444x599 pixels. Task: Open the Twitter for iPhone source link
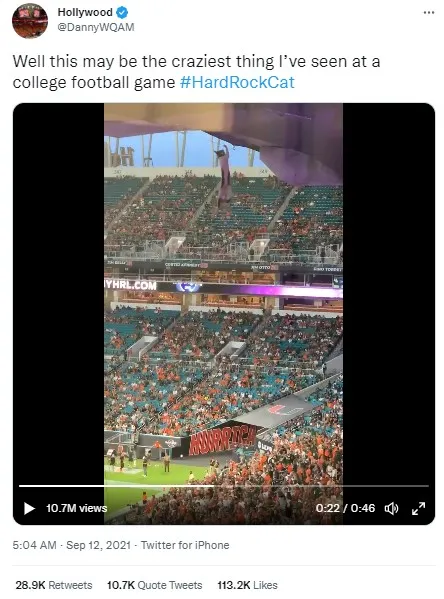pyautogui.click(x=185, y=545)
